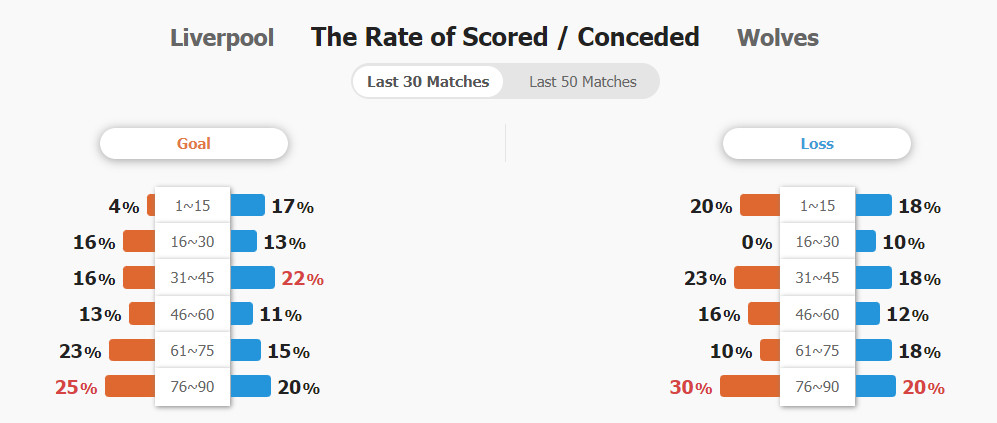This screenshot has width=997, height=423.
Task: Click the Goal section 76~90 interval label
Action: point(193,386)
